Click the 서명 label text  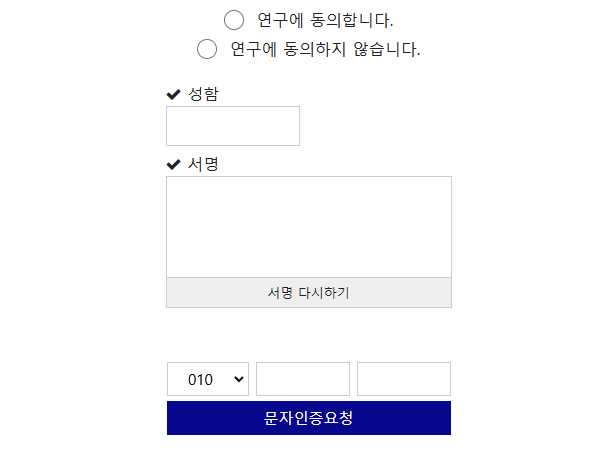[203, 164]
